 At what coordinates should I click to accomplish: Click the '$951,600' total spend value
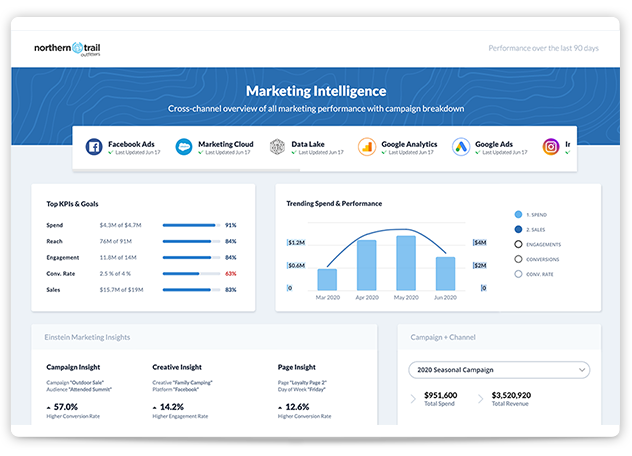pyautogui.click(x=441, y=395)
